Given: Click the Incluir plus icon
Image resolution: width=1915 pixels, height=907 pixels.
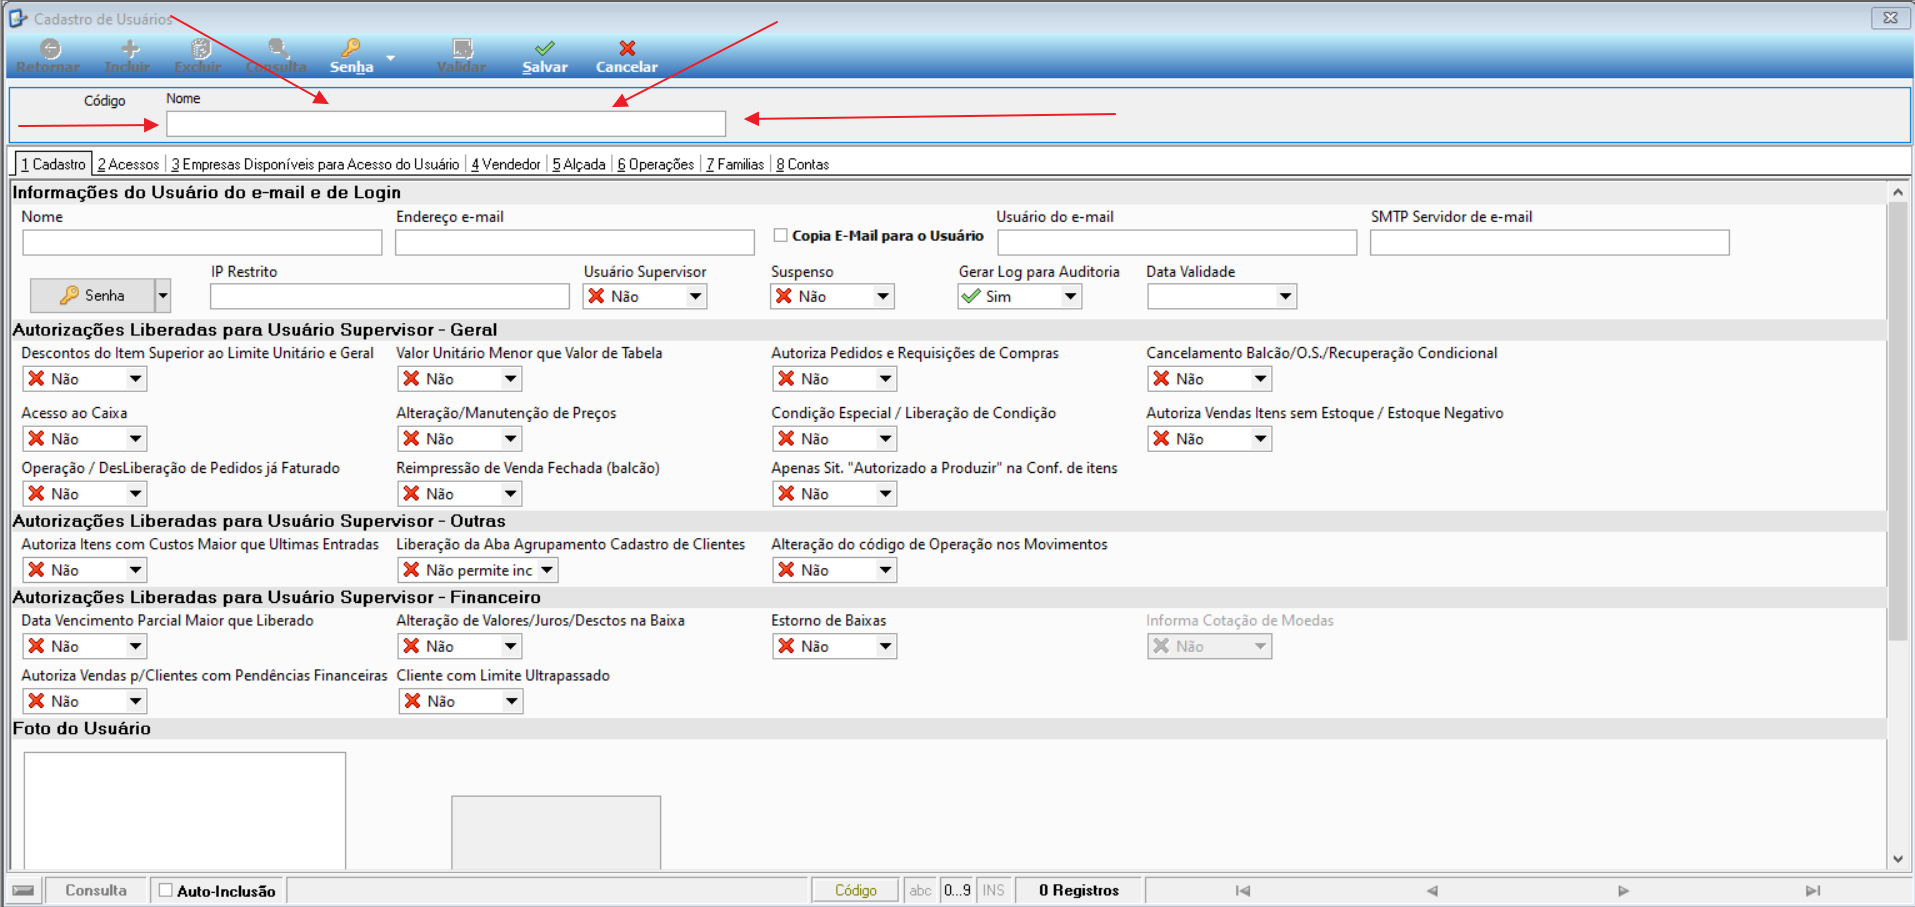Looking at the screenshot, I should (130, 48).
